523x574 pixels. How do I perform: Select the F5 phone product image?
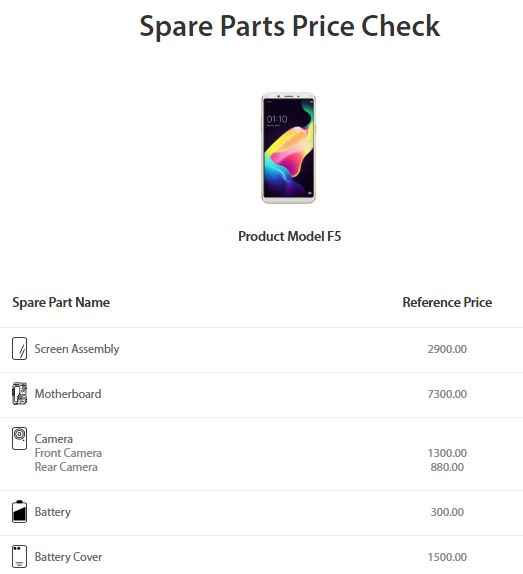pos(288,148)
